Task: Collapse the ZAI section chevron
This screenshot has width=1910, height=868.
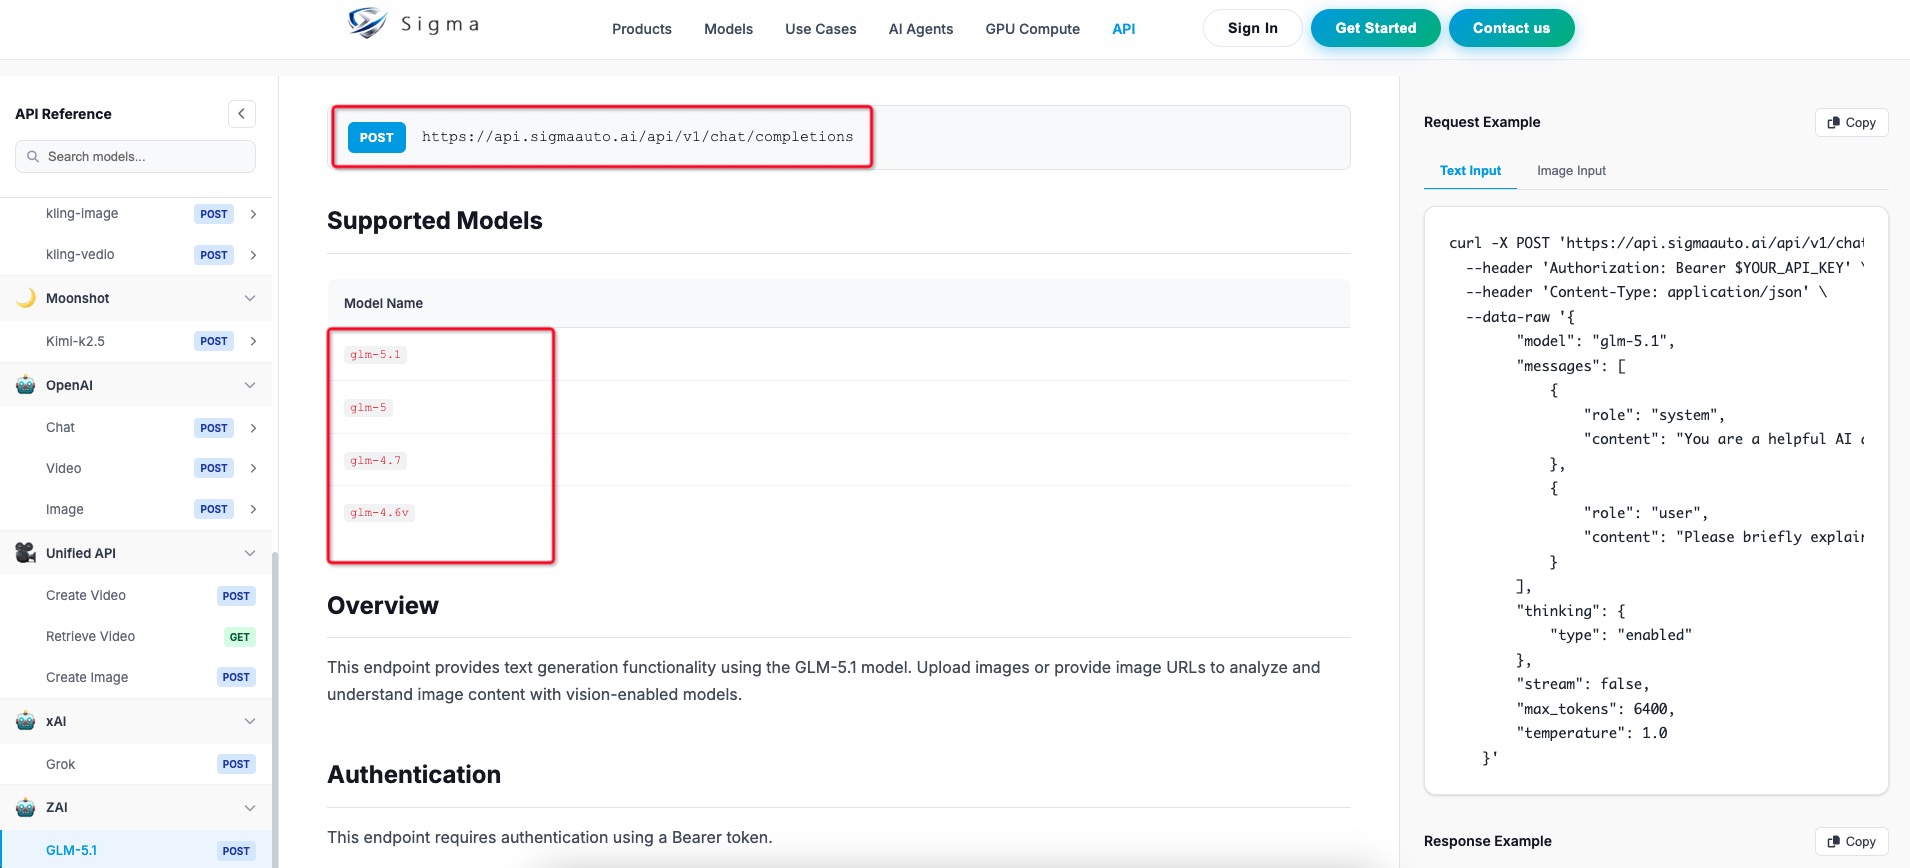Action: click(x=250, y=807)
